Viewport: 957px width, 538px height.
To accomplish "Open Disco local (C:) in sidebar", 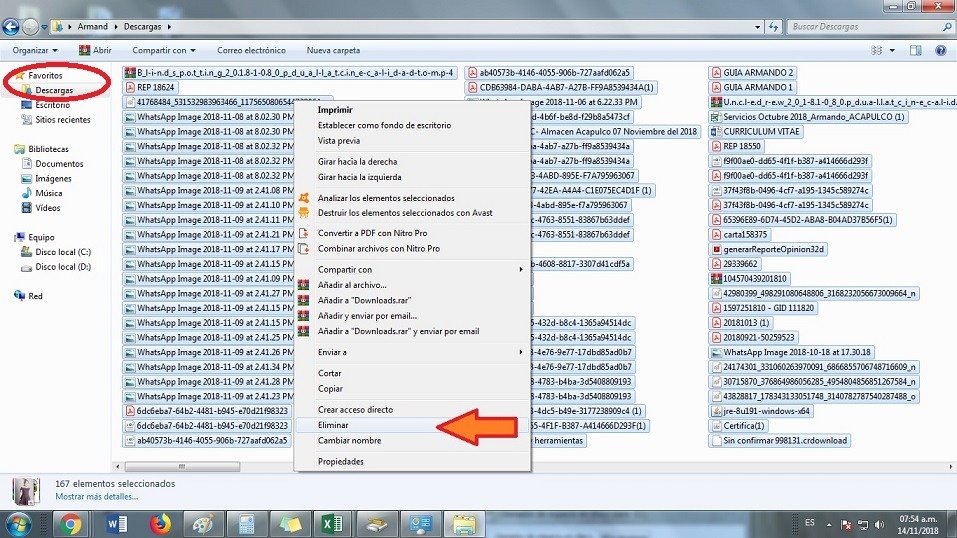I will [63, 252].
